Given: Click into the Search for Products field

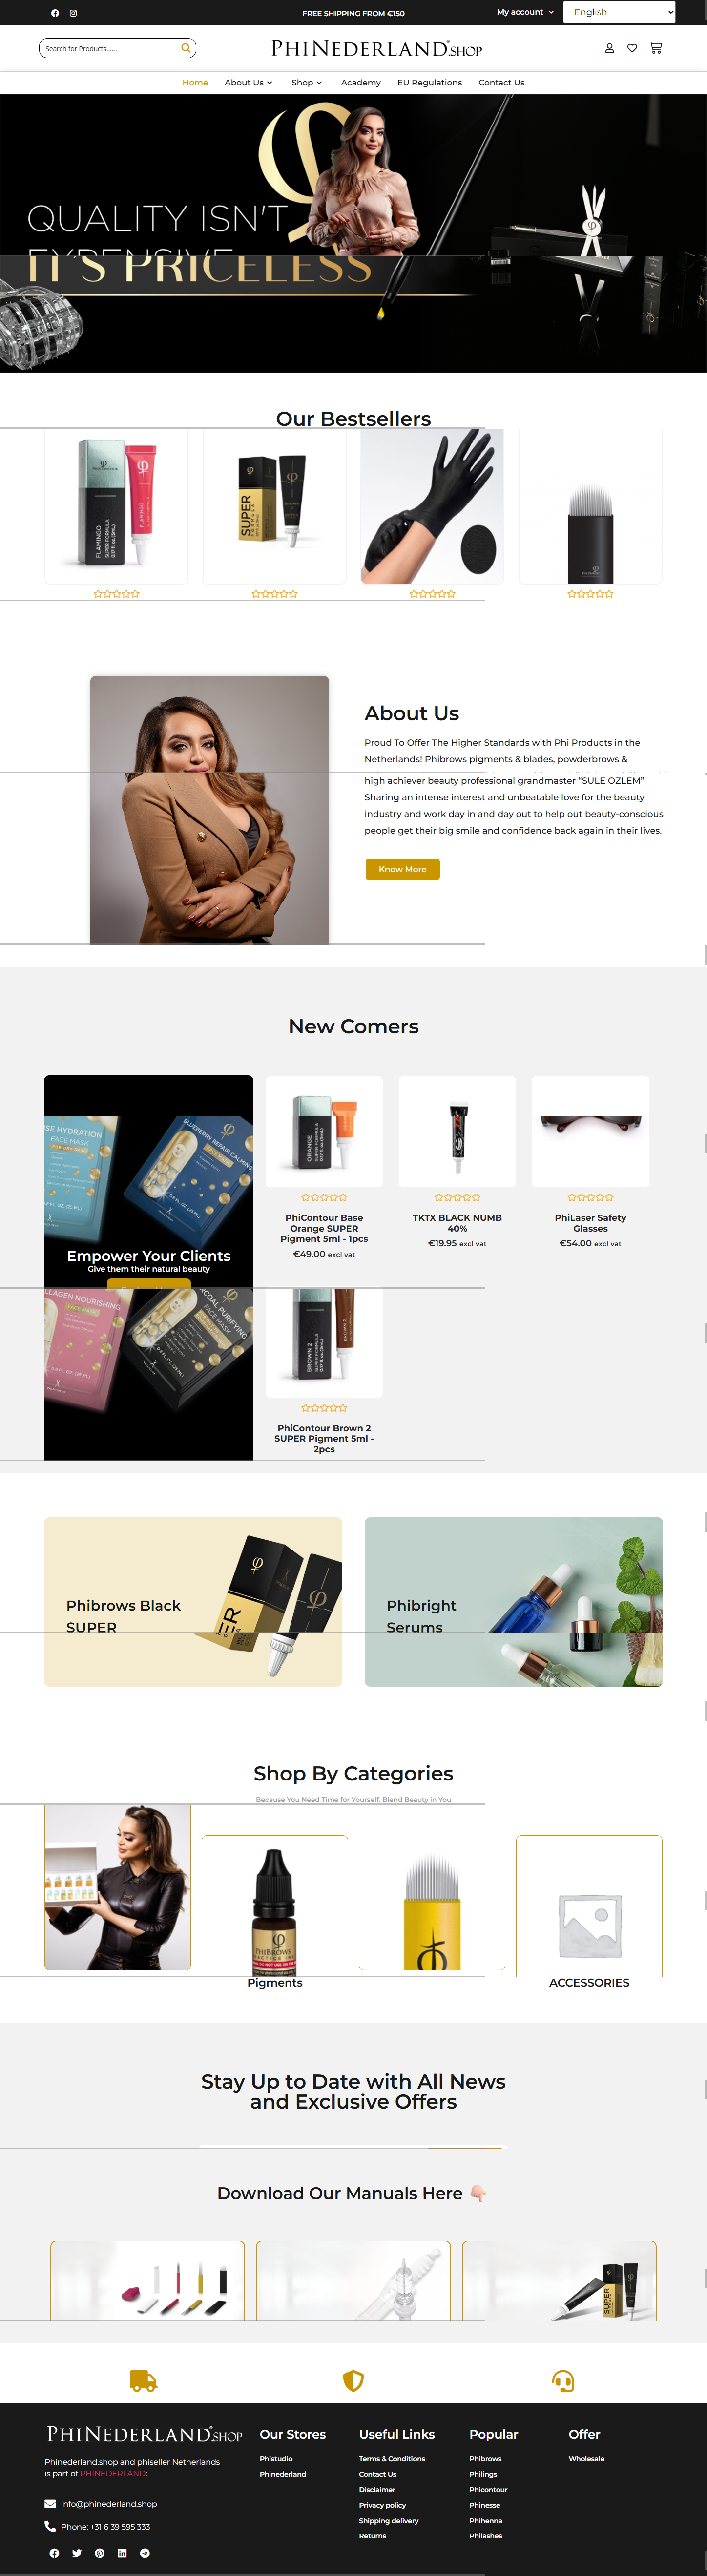Looking at the screenshot, I should tap(110, 48).
